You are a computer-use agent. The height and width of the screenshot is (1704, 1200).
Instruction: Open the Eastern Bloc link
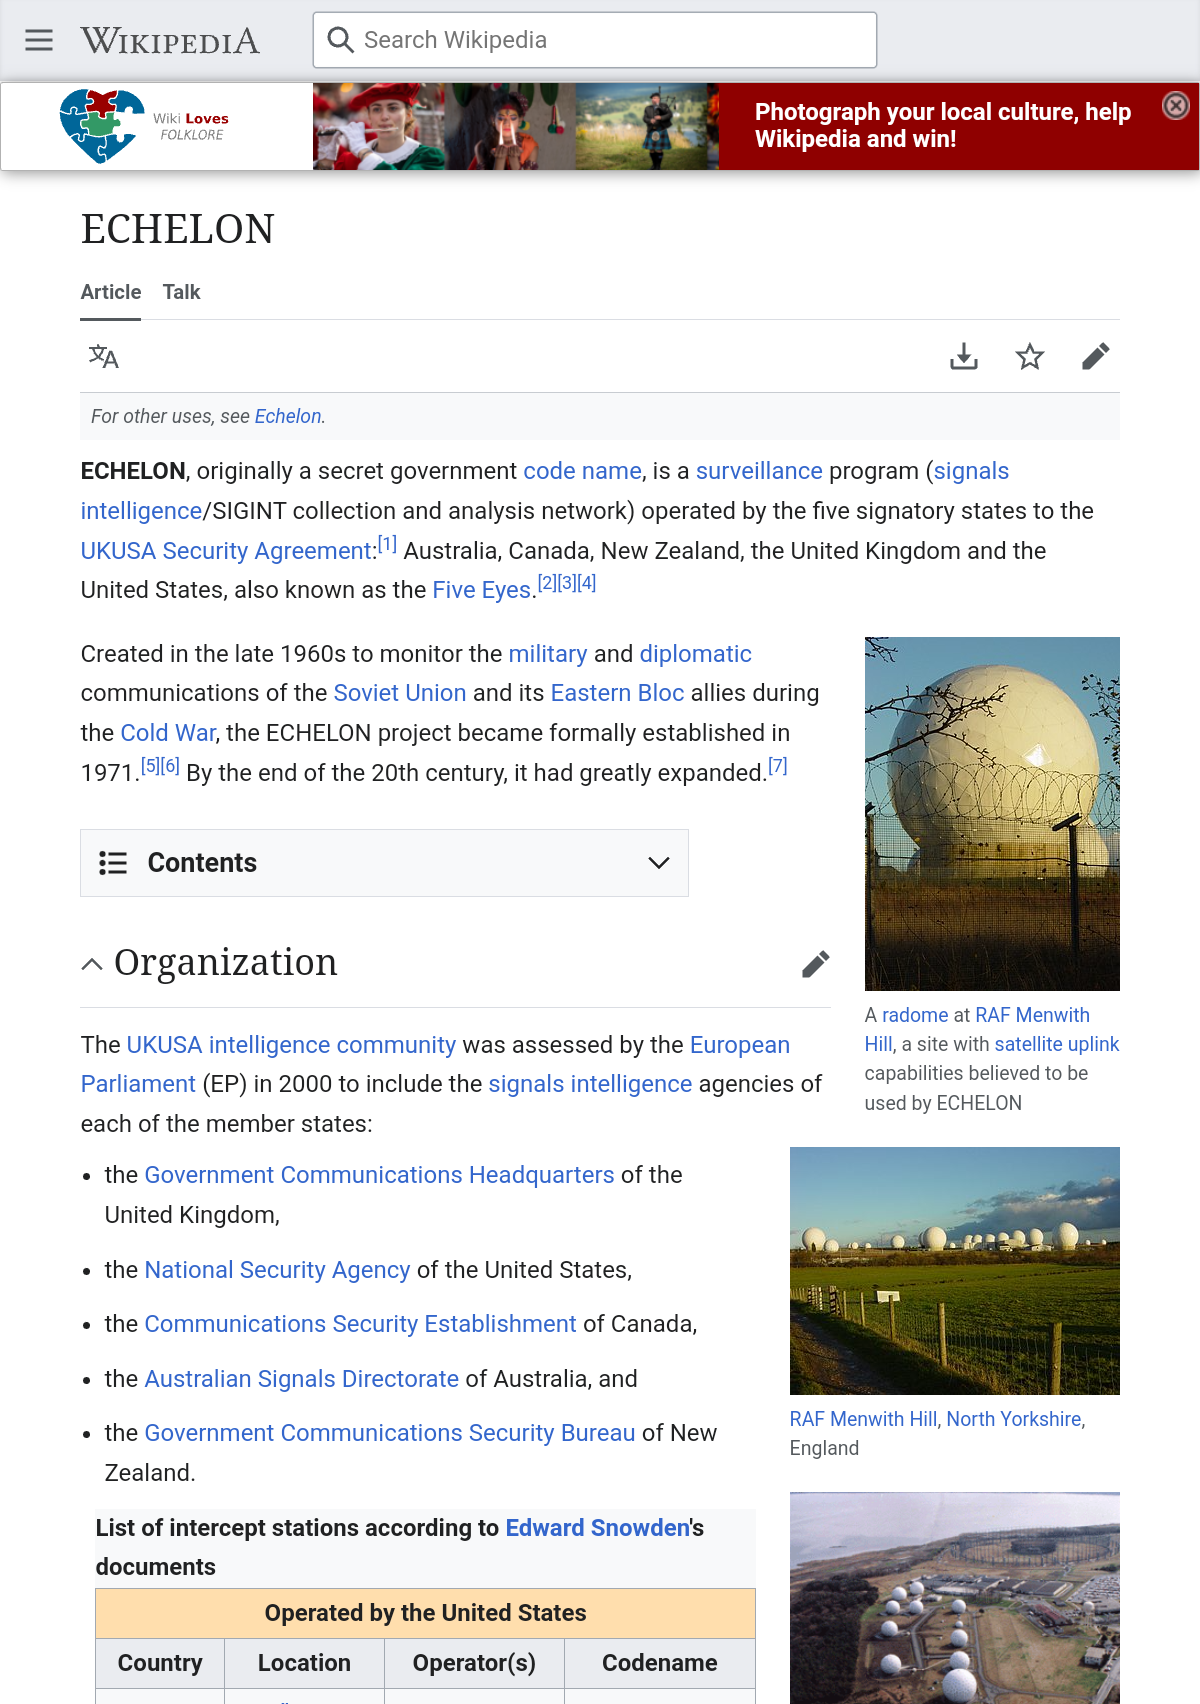click(x=618, y=693)
